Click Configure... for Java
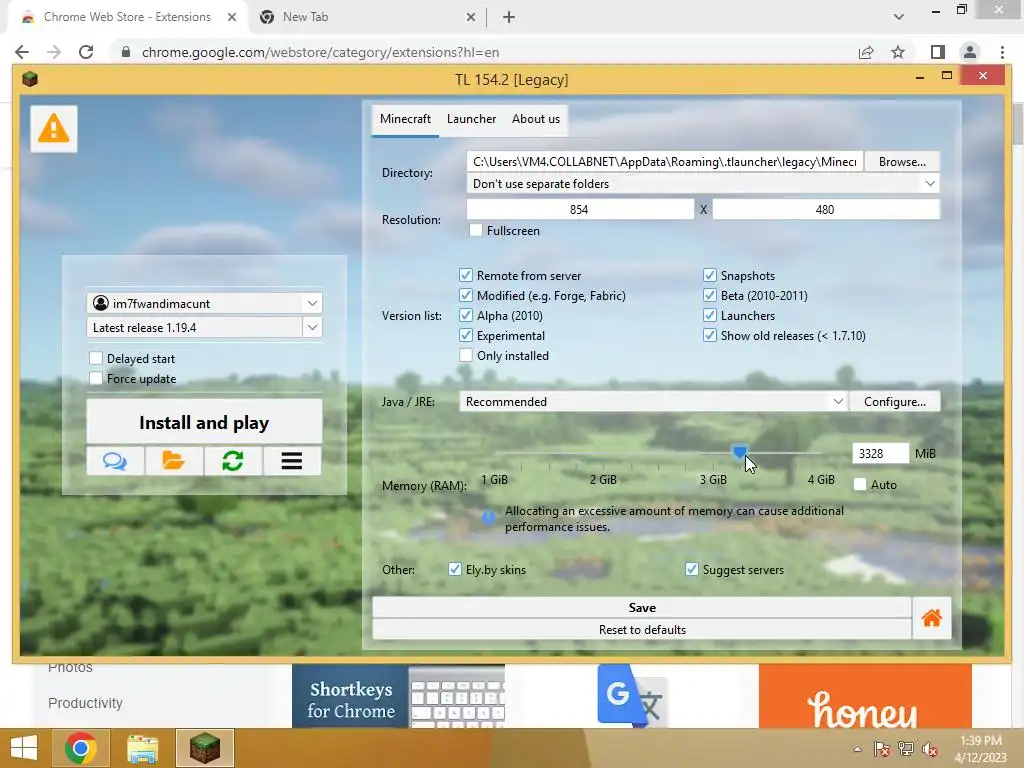The height and width of the screenshot is (768, 1024). pyautogui.click(x=895, y=402)
